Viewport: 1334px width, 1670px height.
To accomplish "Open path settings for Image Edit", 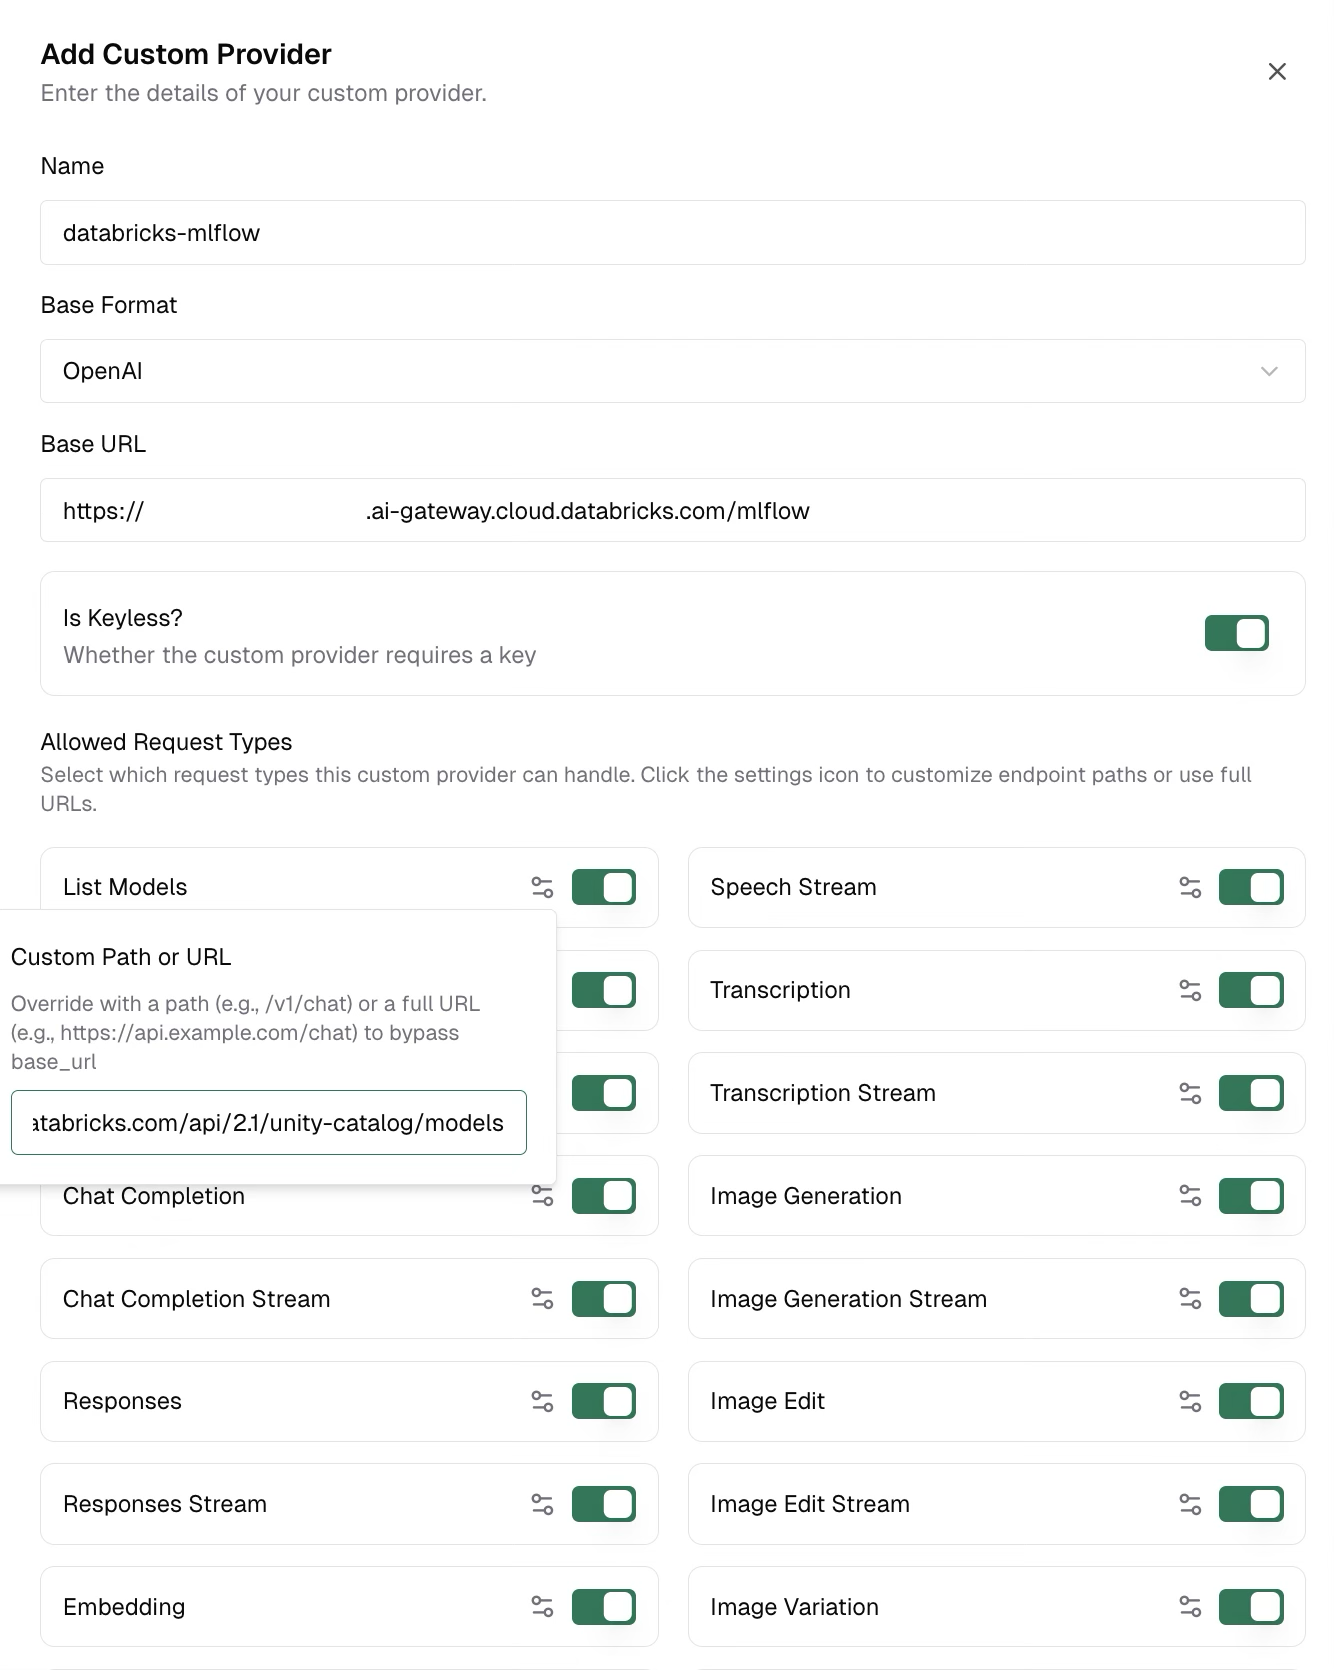I will [x=1190, y=1401].
